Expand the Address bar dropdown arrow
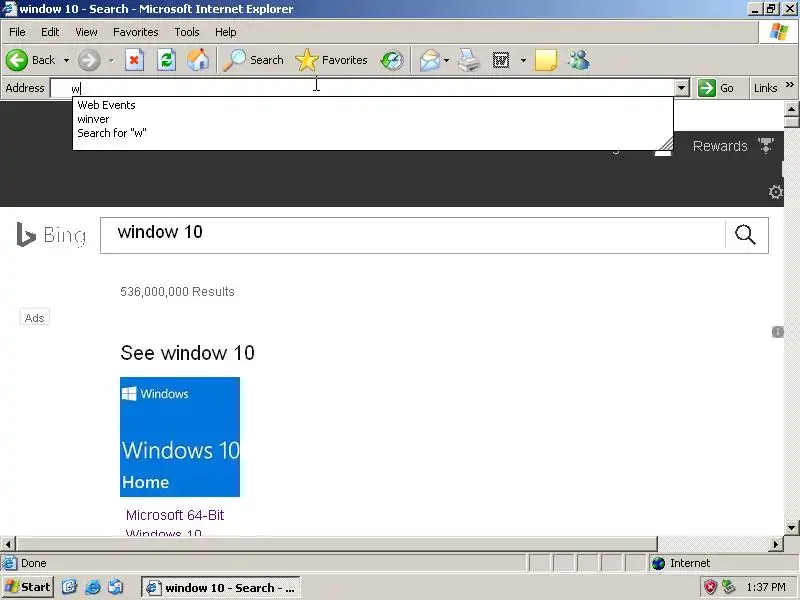The width and height of the screenshot is (800, 600). [682, 88]
